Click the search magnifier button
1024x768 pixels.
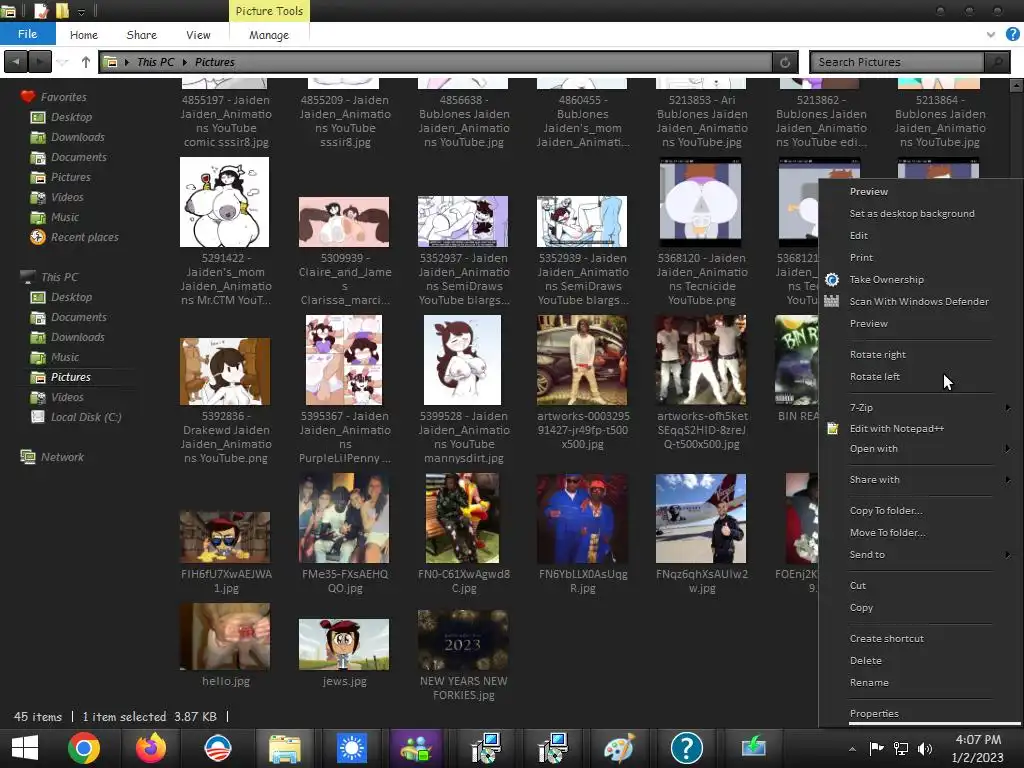coord(997,62)
